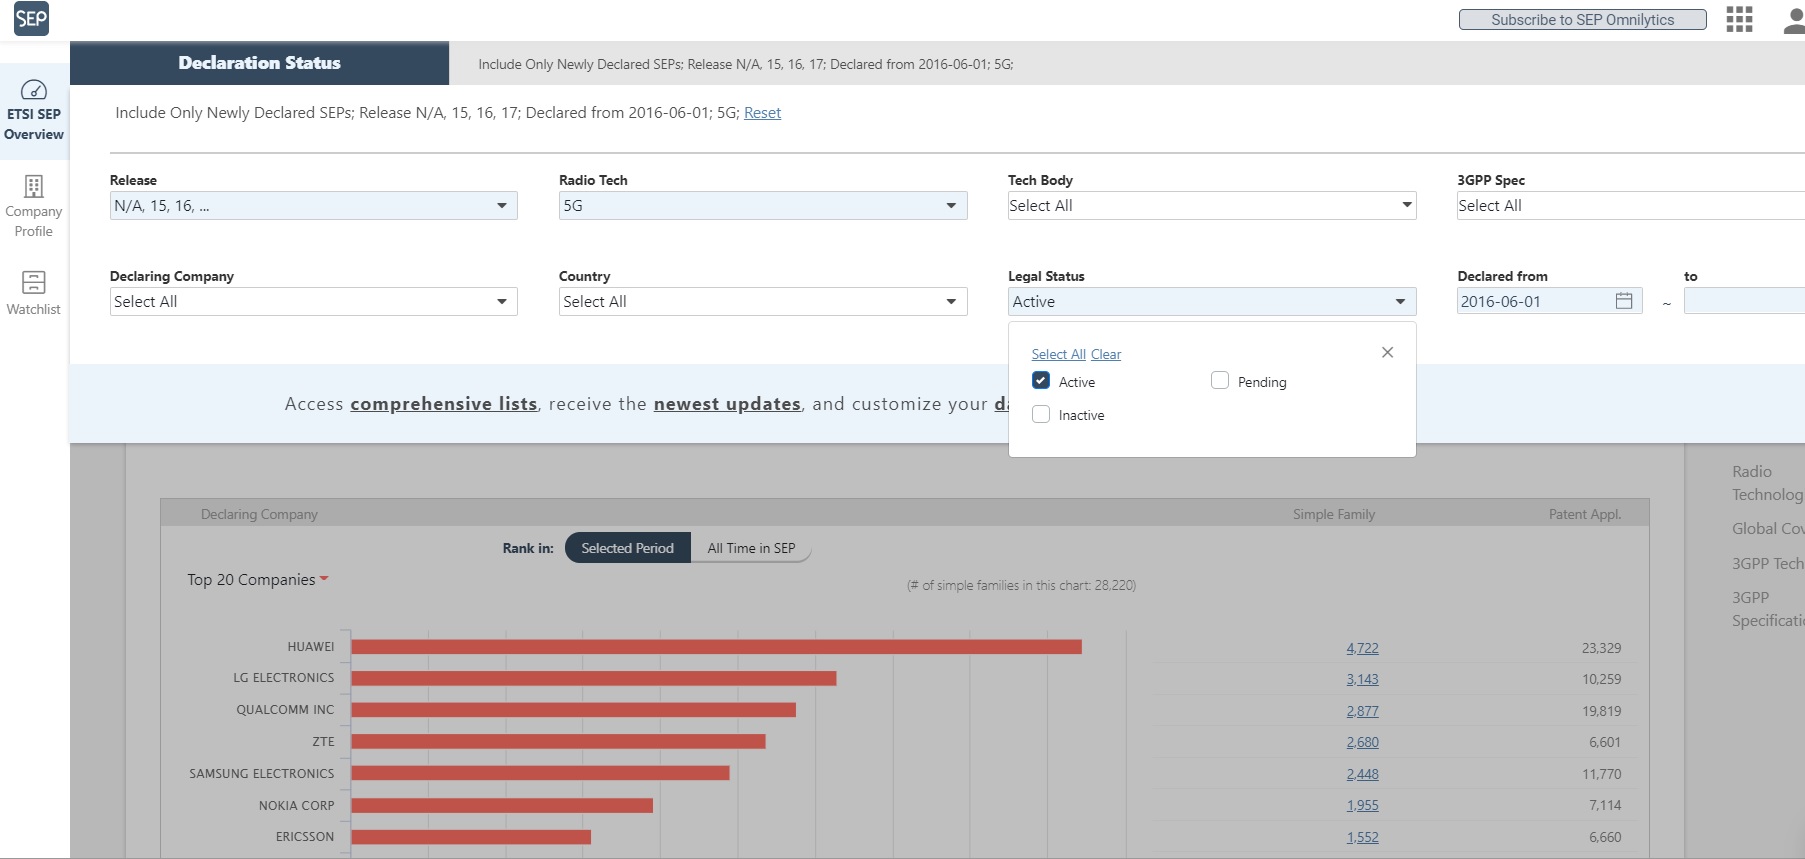Image resolution: width=1805 pixels, height=859 pixels.
Task: Open LG Electronics' 3,143 simple family count
Action: [x=1362, y=679]
